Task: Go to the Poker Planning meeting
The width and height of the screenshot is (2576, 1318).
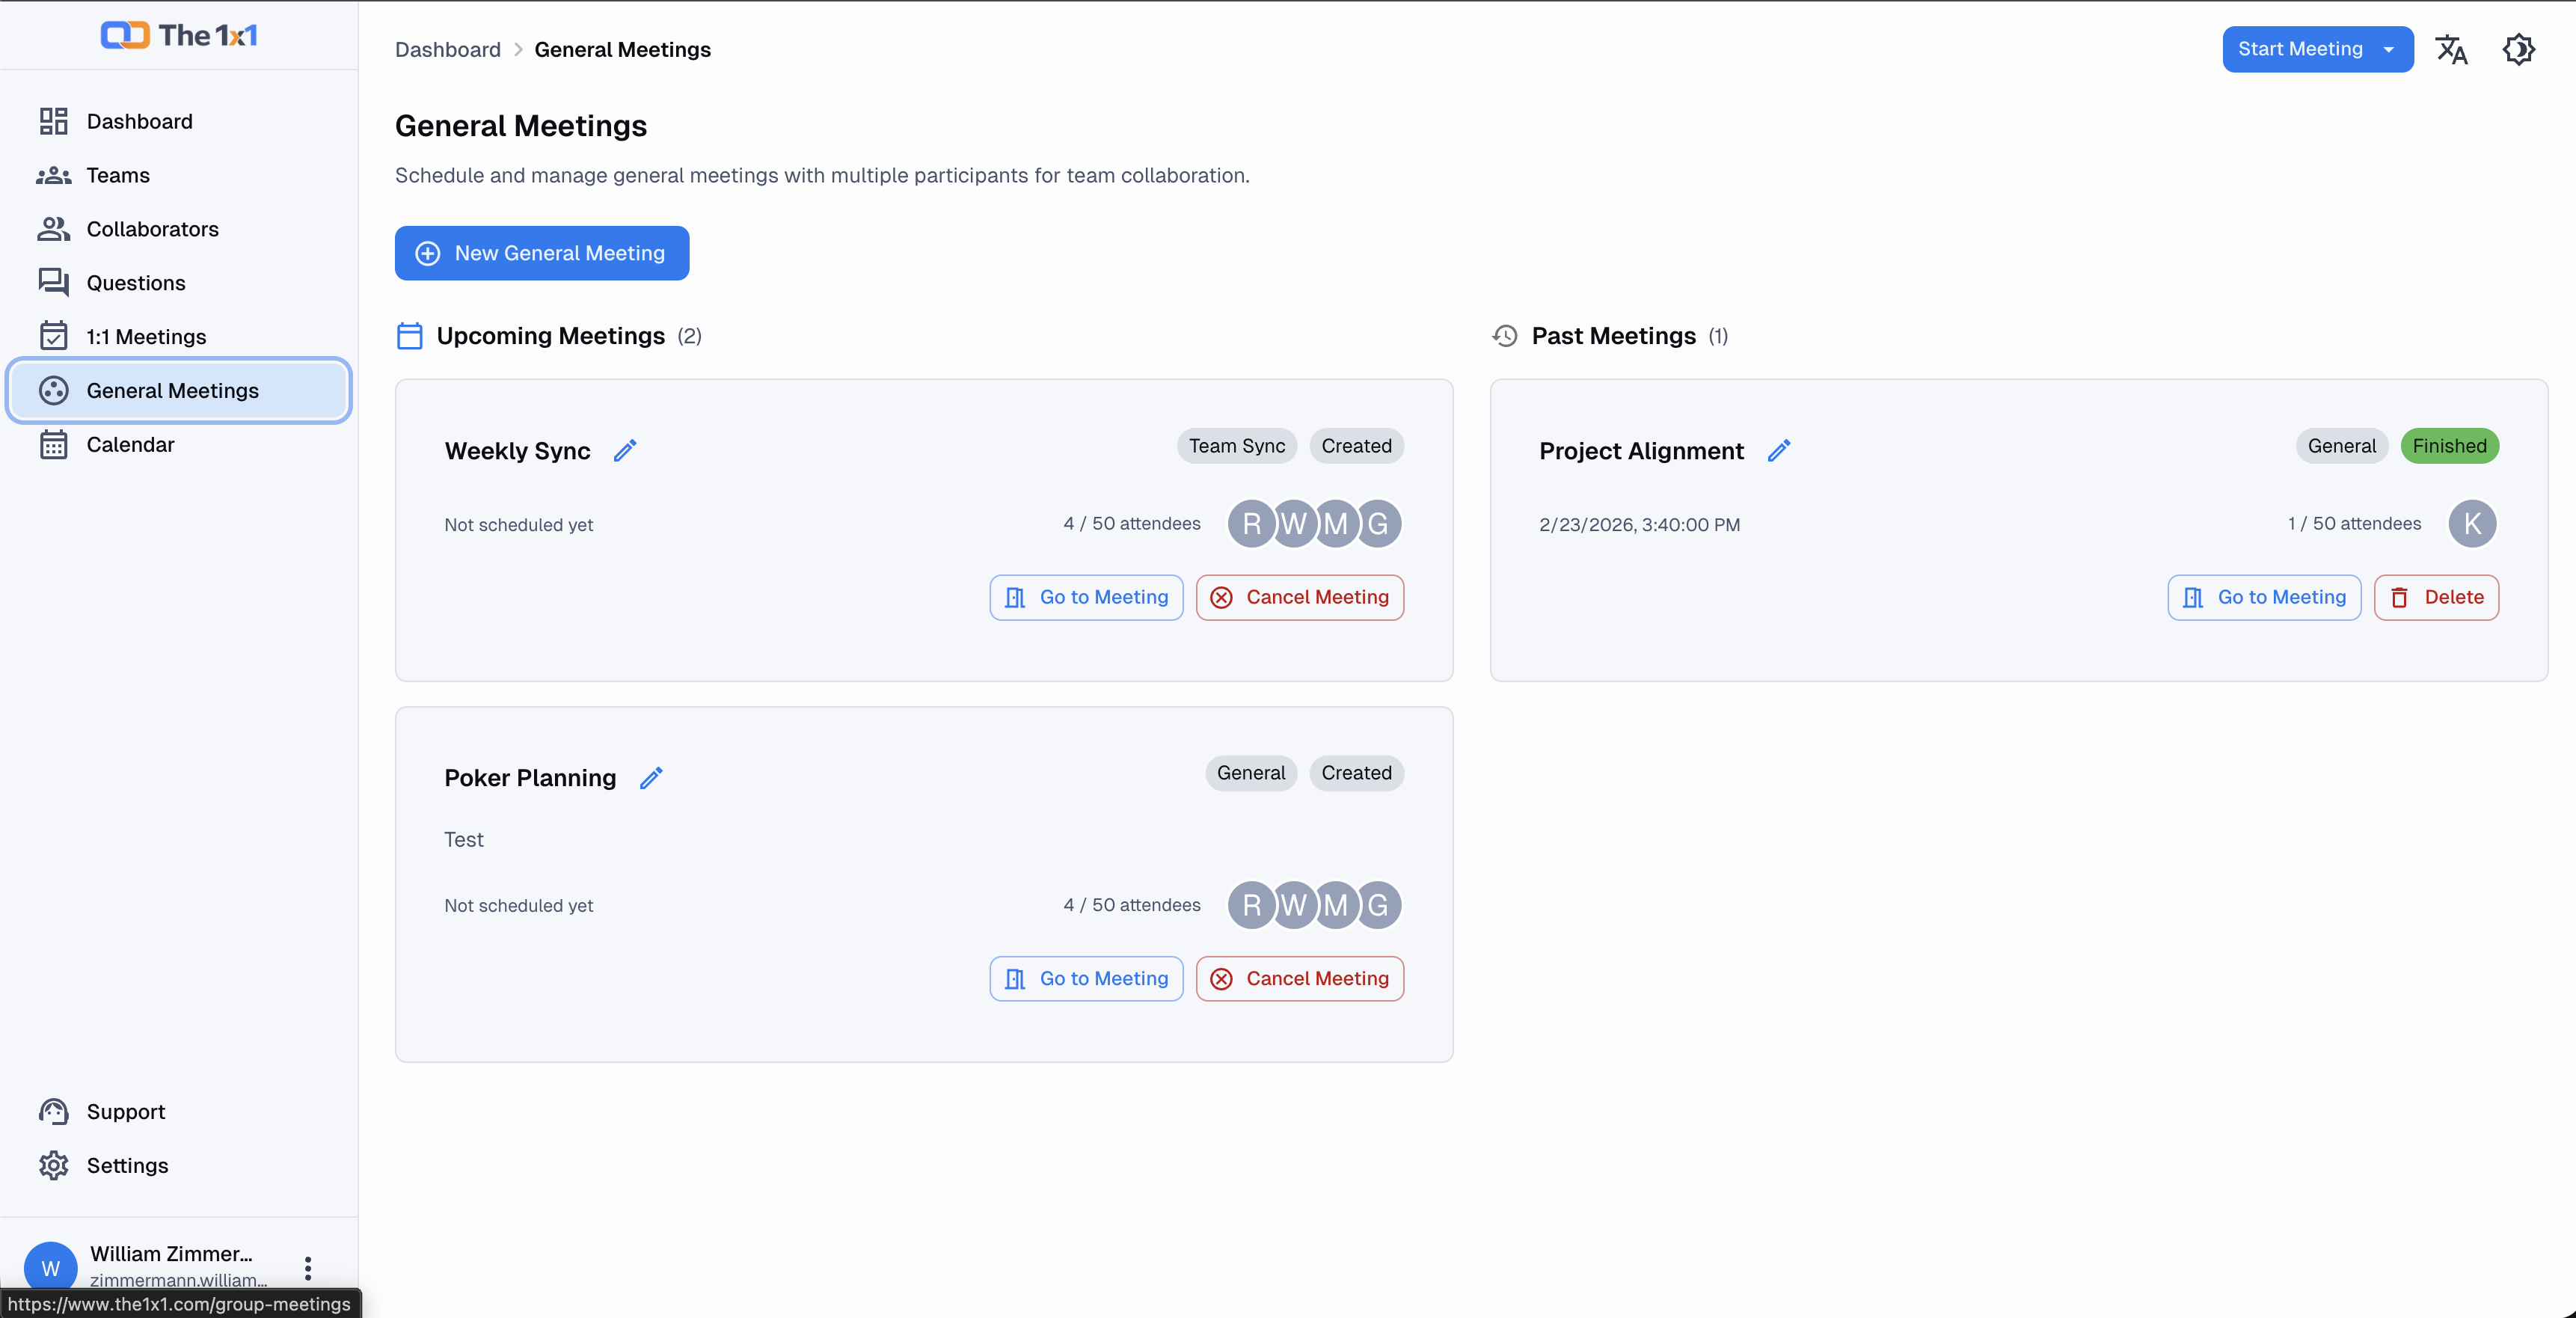Action: coord(1086,978)
